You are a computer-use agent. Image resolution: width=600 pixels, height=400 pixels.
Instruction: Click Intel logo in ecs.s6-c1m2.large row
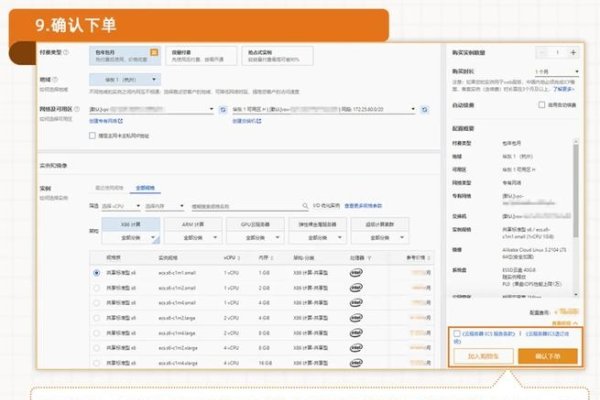[x=356, y=318]
